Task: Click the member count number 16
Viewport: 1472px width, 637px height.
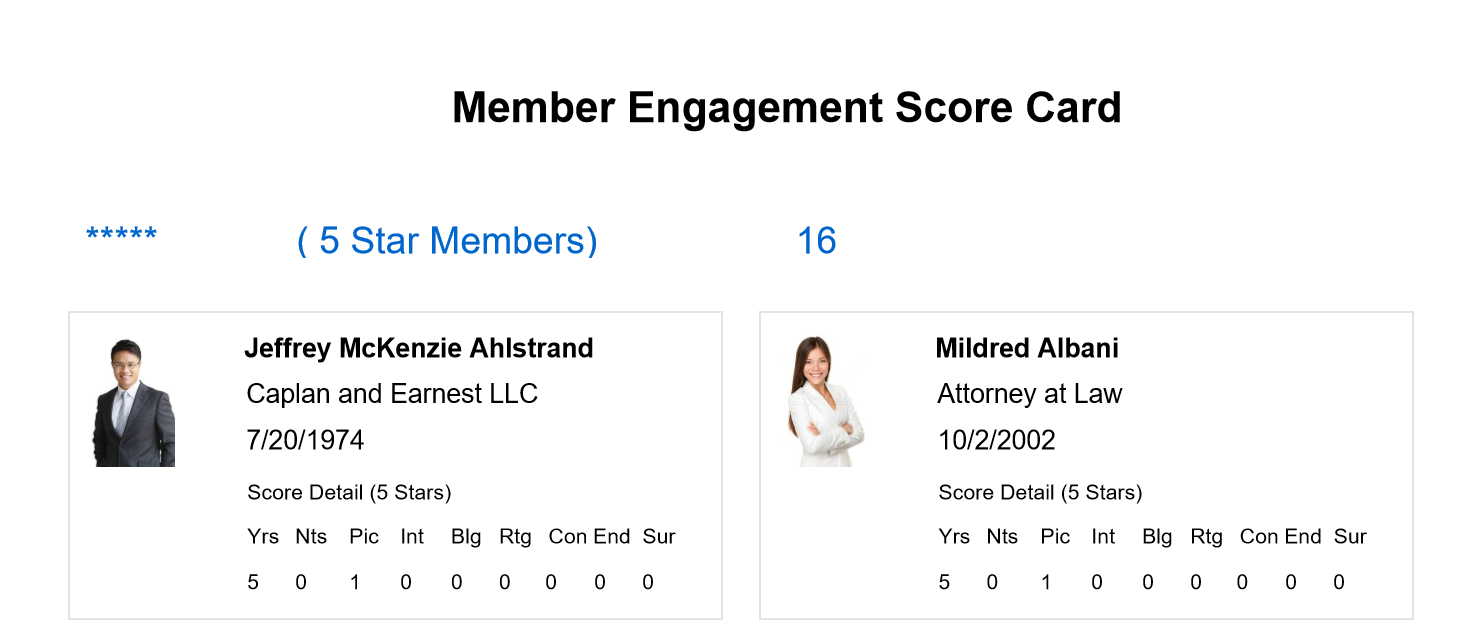Action: click(x=817, y=241)
